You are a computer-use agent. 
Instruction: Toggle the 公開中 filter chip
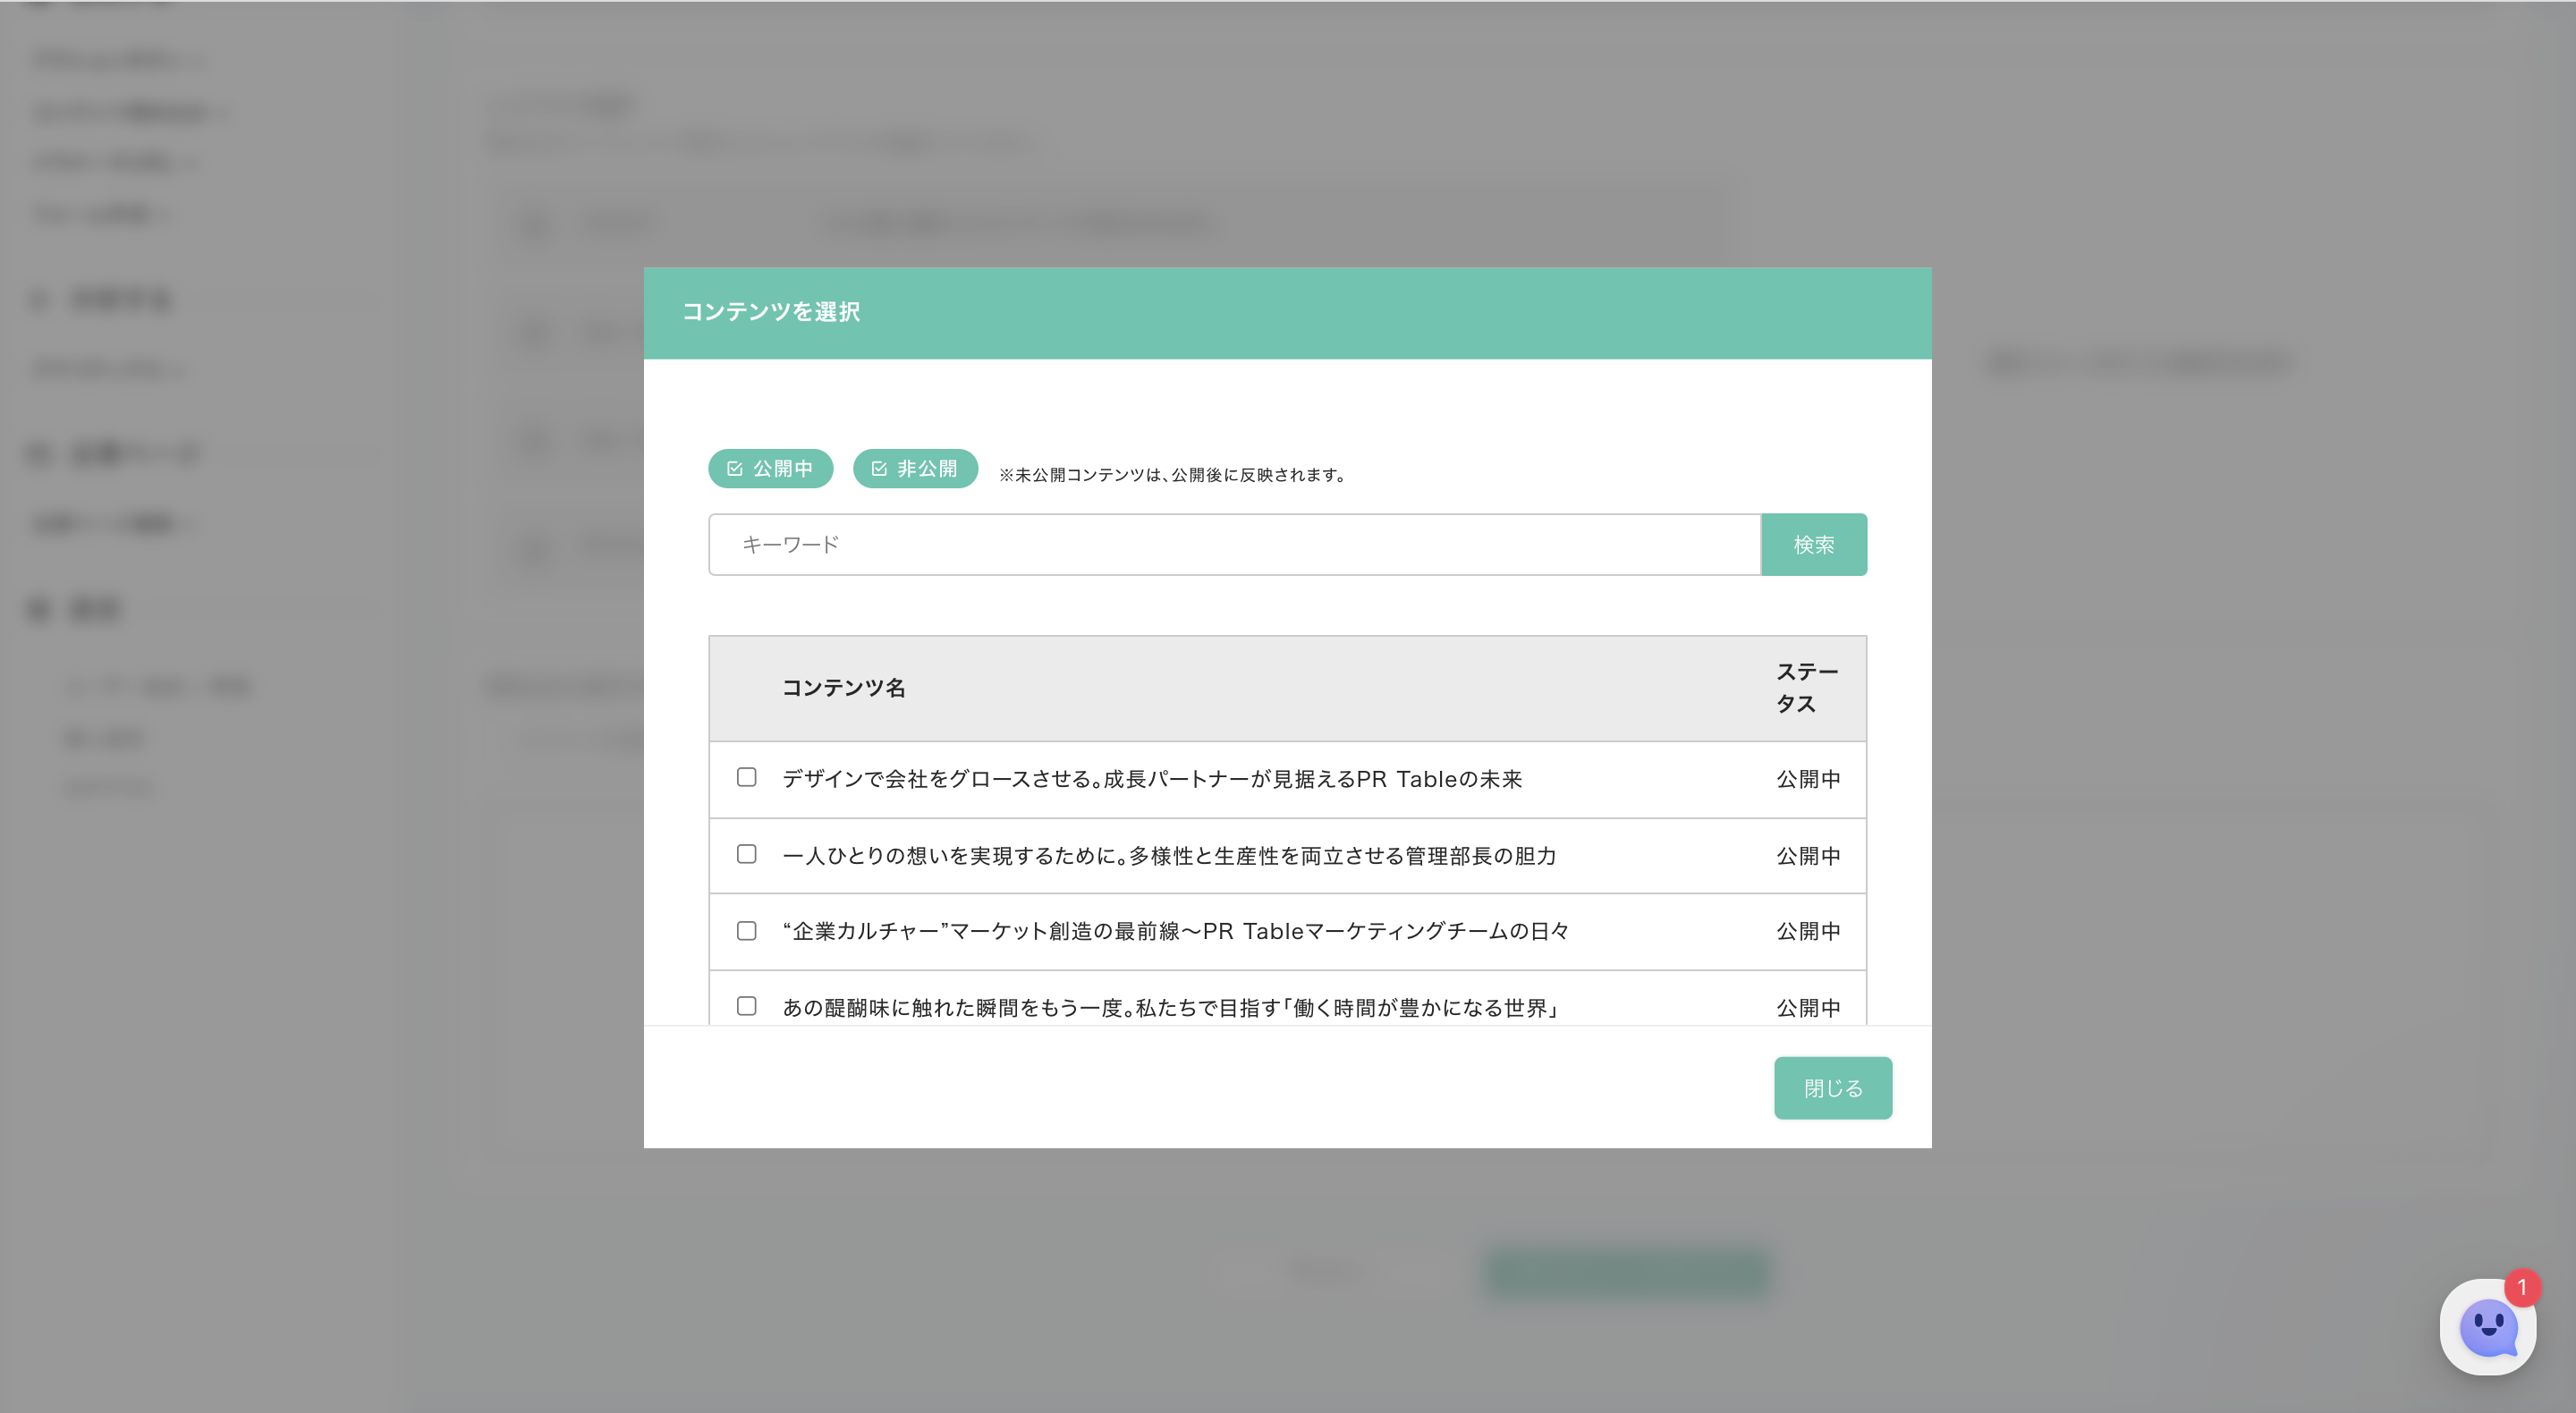[770, 468]
